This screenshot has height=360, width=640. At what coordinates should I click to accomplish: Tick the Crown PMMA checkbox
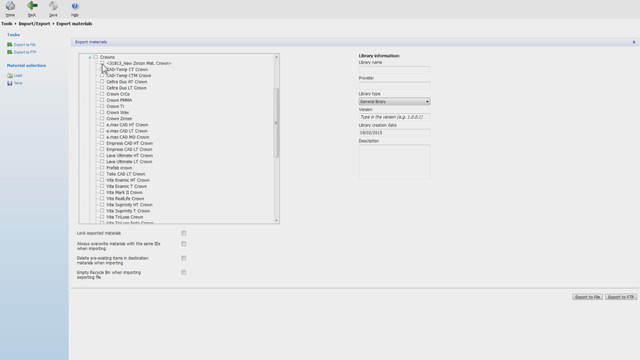(x=102, y=100)
